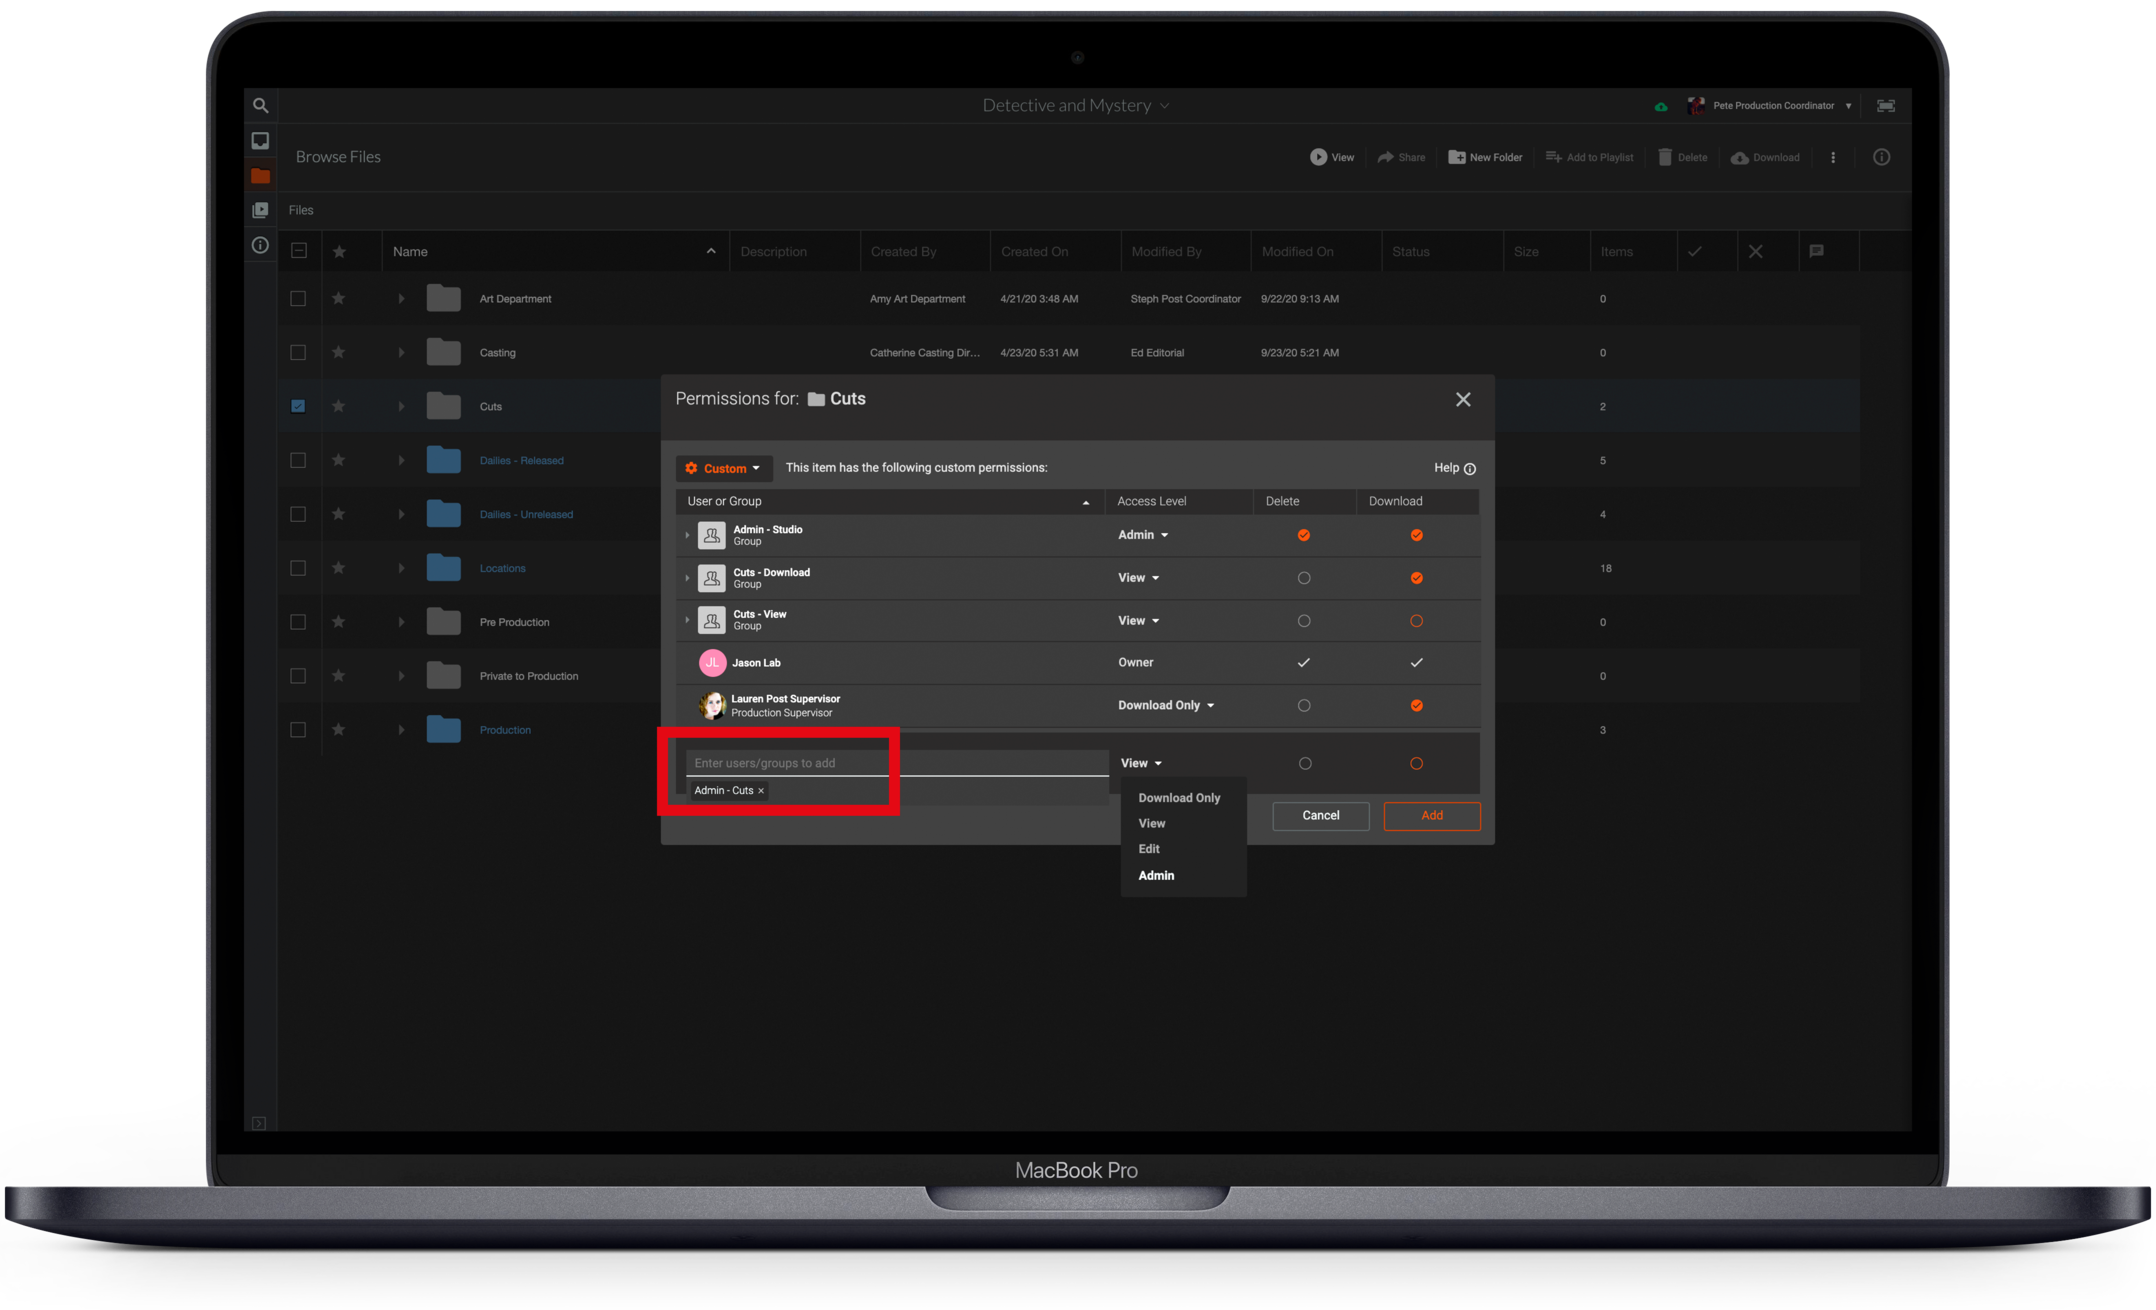Select Admin from access level menu
The height and width of the screenshot is (1310, 2156).
[1156, 875]
